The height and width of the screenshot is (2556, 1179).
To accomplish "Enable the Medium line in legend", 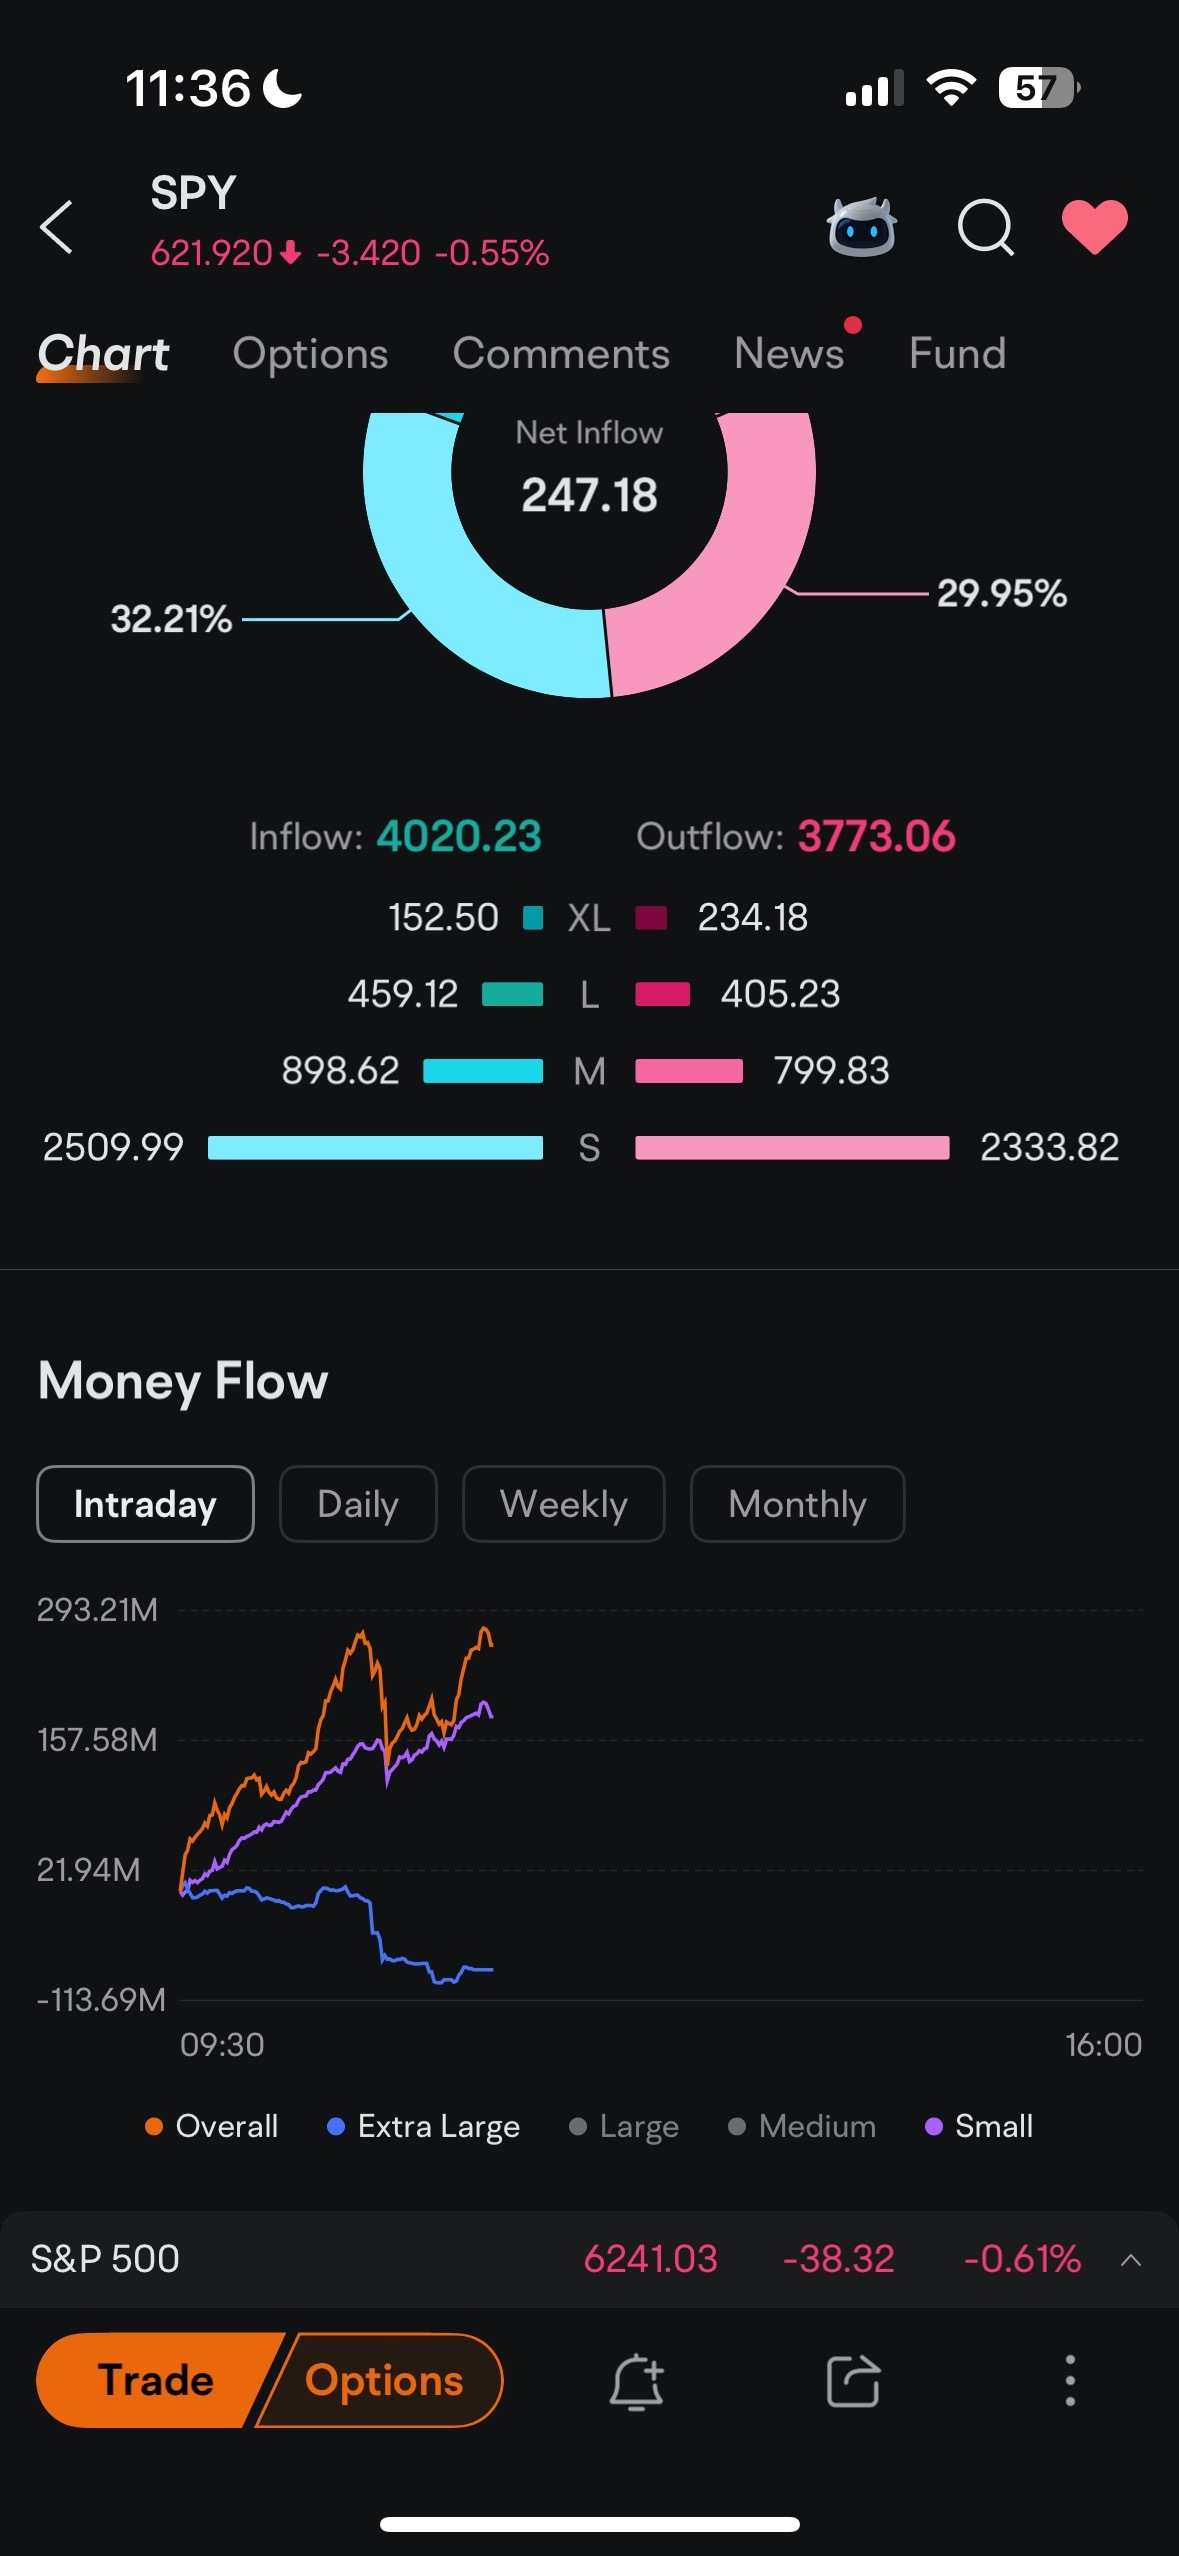I will 802,2126.
